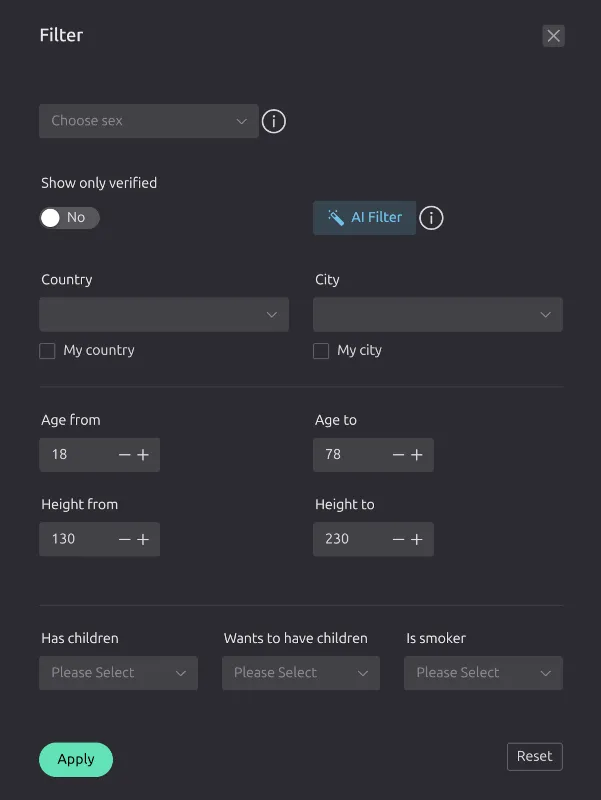Enable the My city checkbox
The width and height of the screenshot is (601, 800).
[321, 351]
